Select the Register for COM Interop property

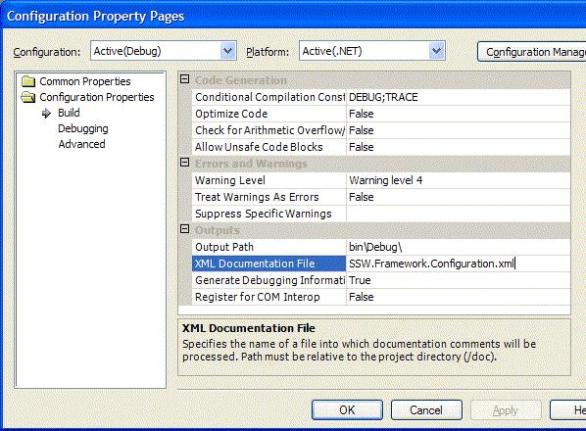pos(269,297)
